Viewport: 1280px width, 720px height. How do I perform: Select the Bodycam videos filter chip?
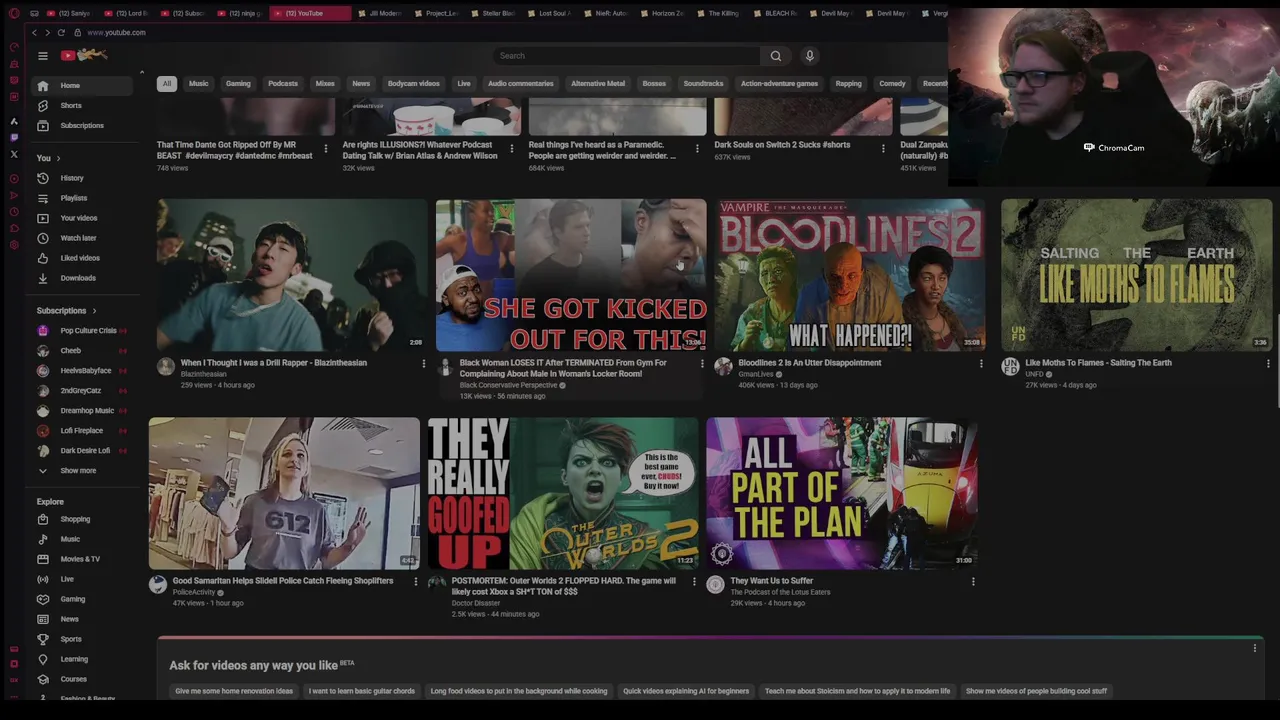(414, 84)
